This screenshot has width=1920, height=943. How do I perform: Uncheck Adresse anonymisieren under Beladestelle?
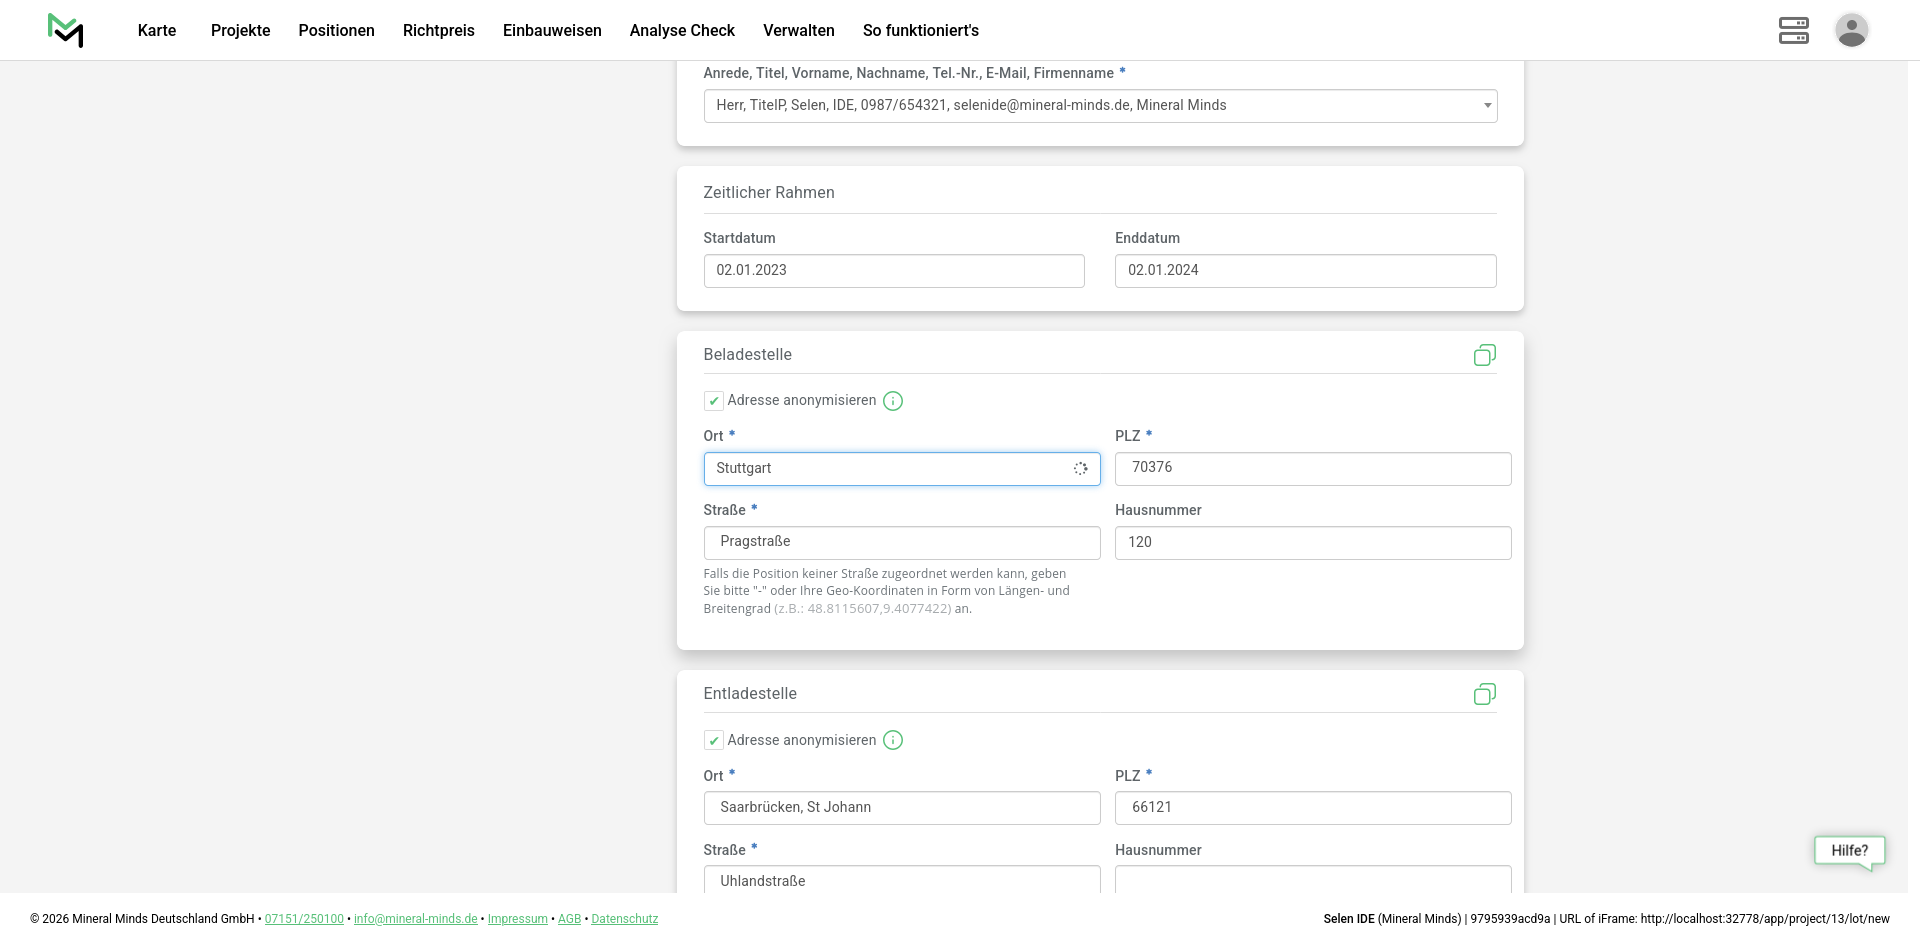coord(714,401)
